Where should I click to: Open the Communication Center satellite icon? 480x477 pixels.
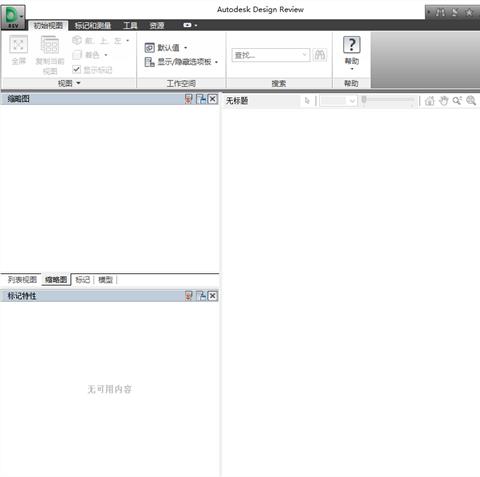tap(455, 13)
